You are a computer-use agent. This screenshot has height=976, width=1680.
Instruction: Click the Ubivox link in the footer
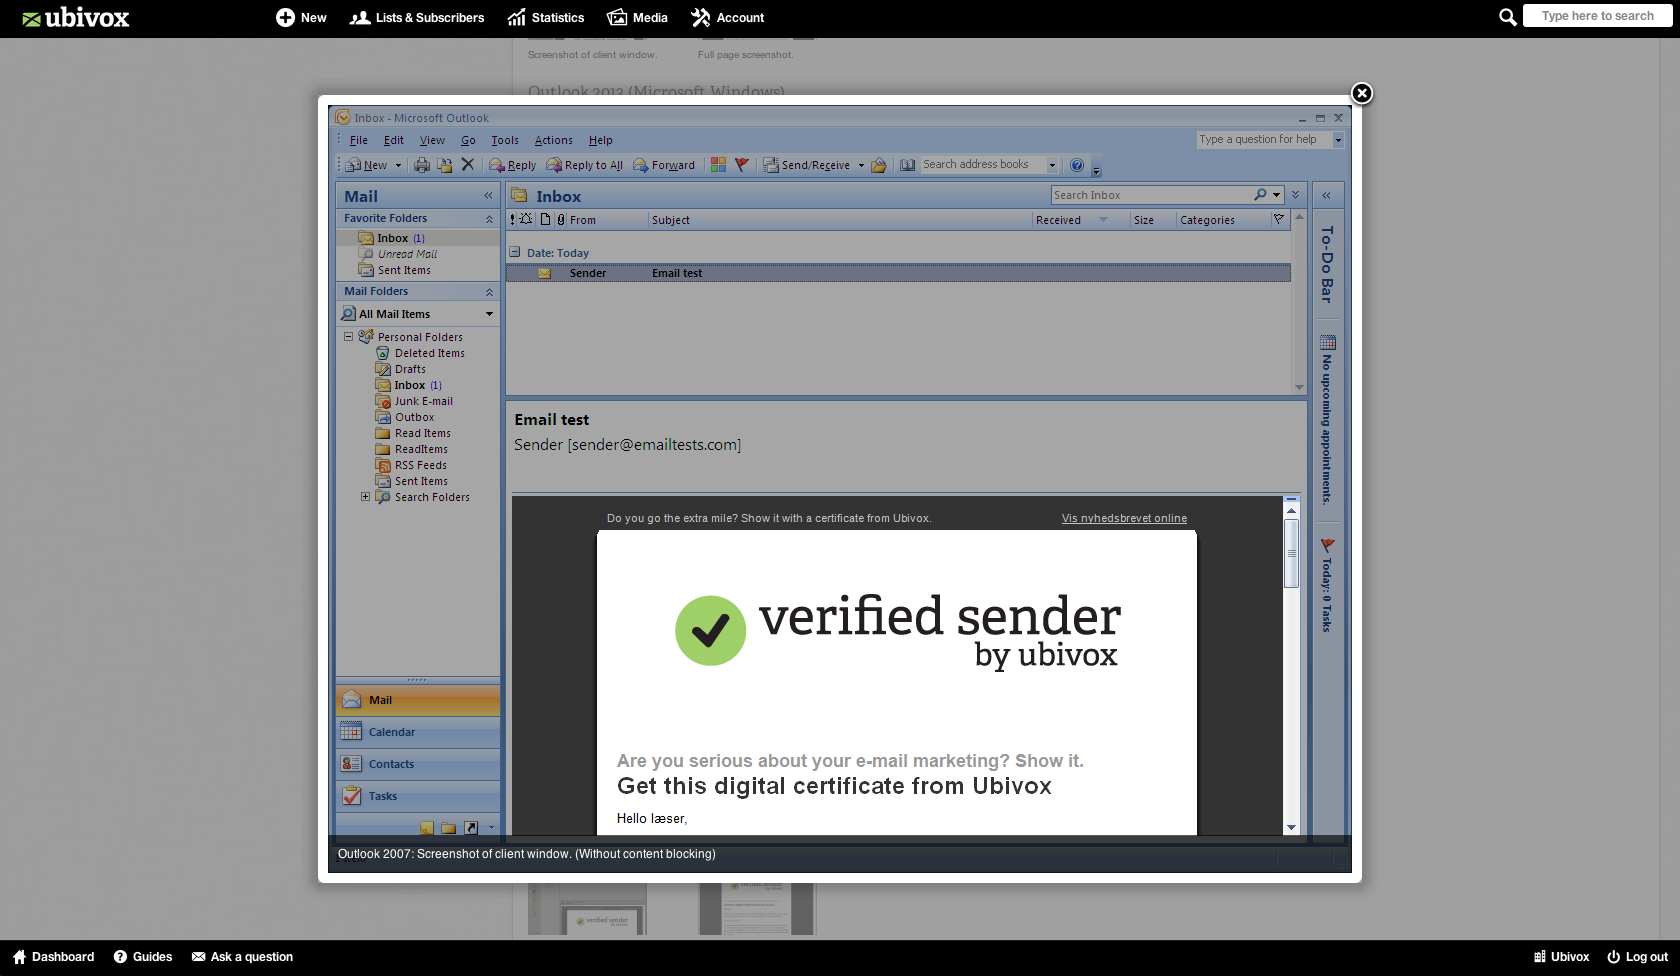coord(1561,957)
